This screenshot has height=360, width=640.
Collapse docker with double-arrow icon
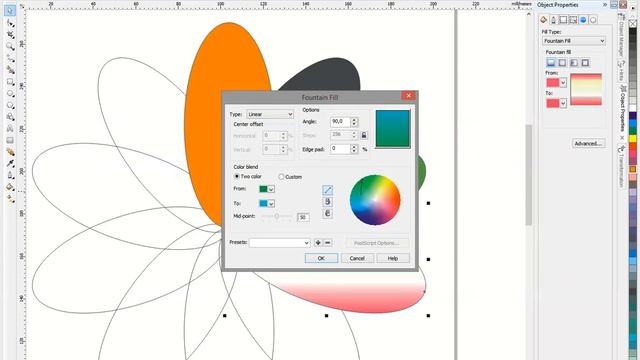(605, 5)
